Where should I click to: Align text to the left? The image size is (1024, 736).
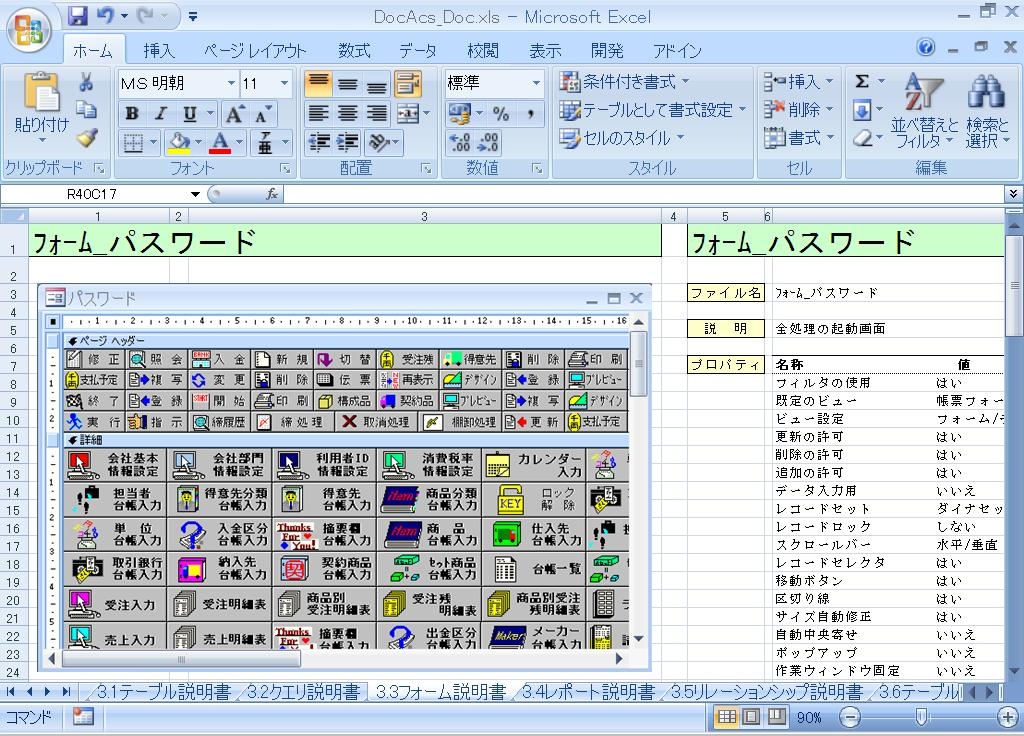pos(318,114)
